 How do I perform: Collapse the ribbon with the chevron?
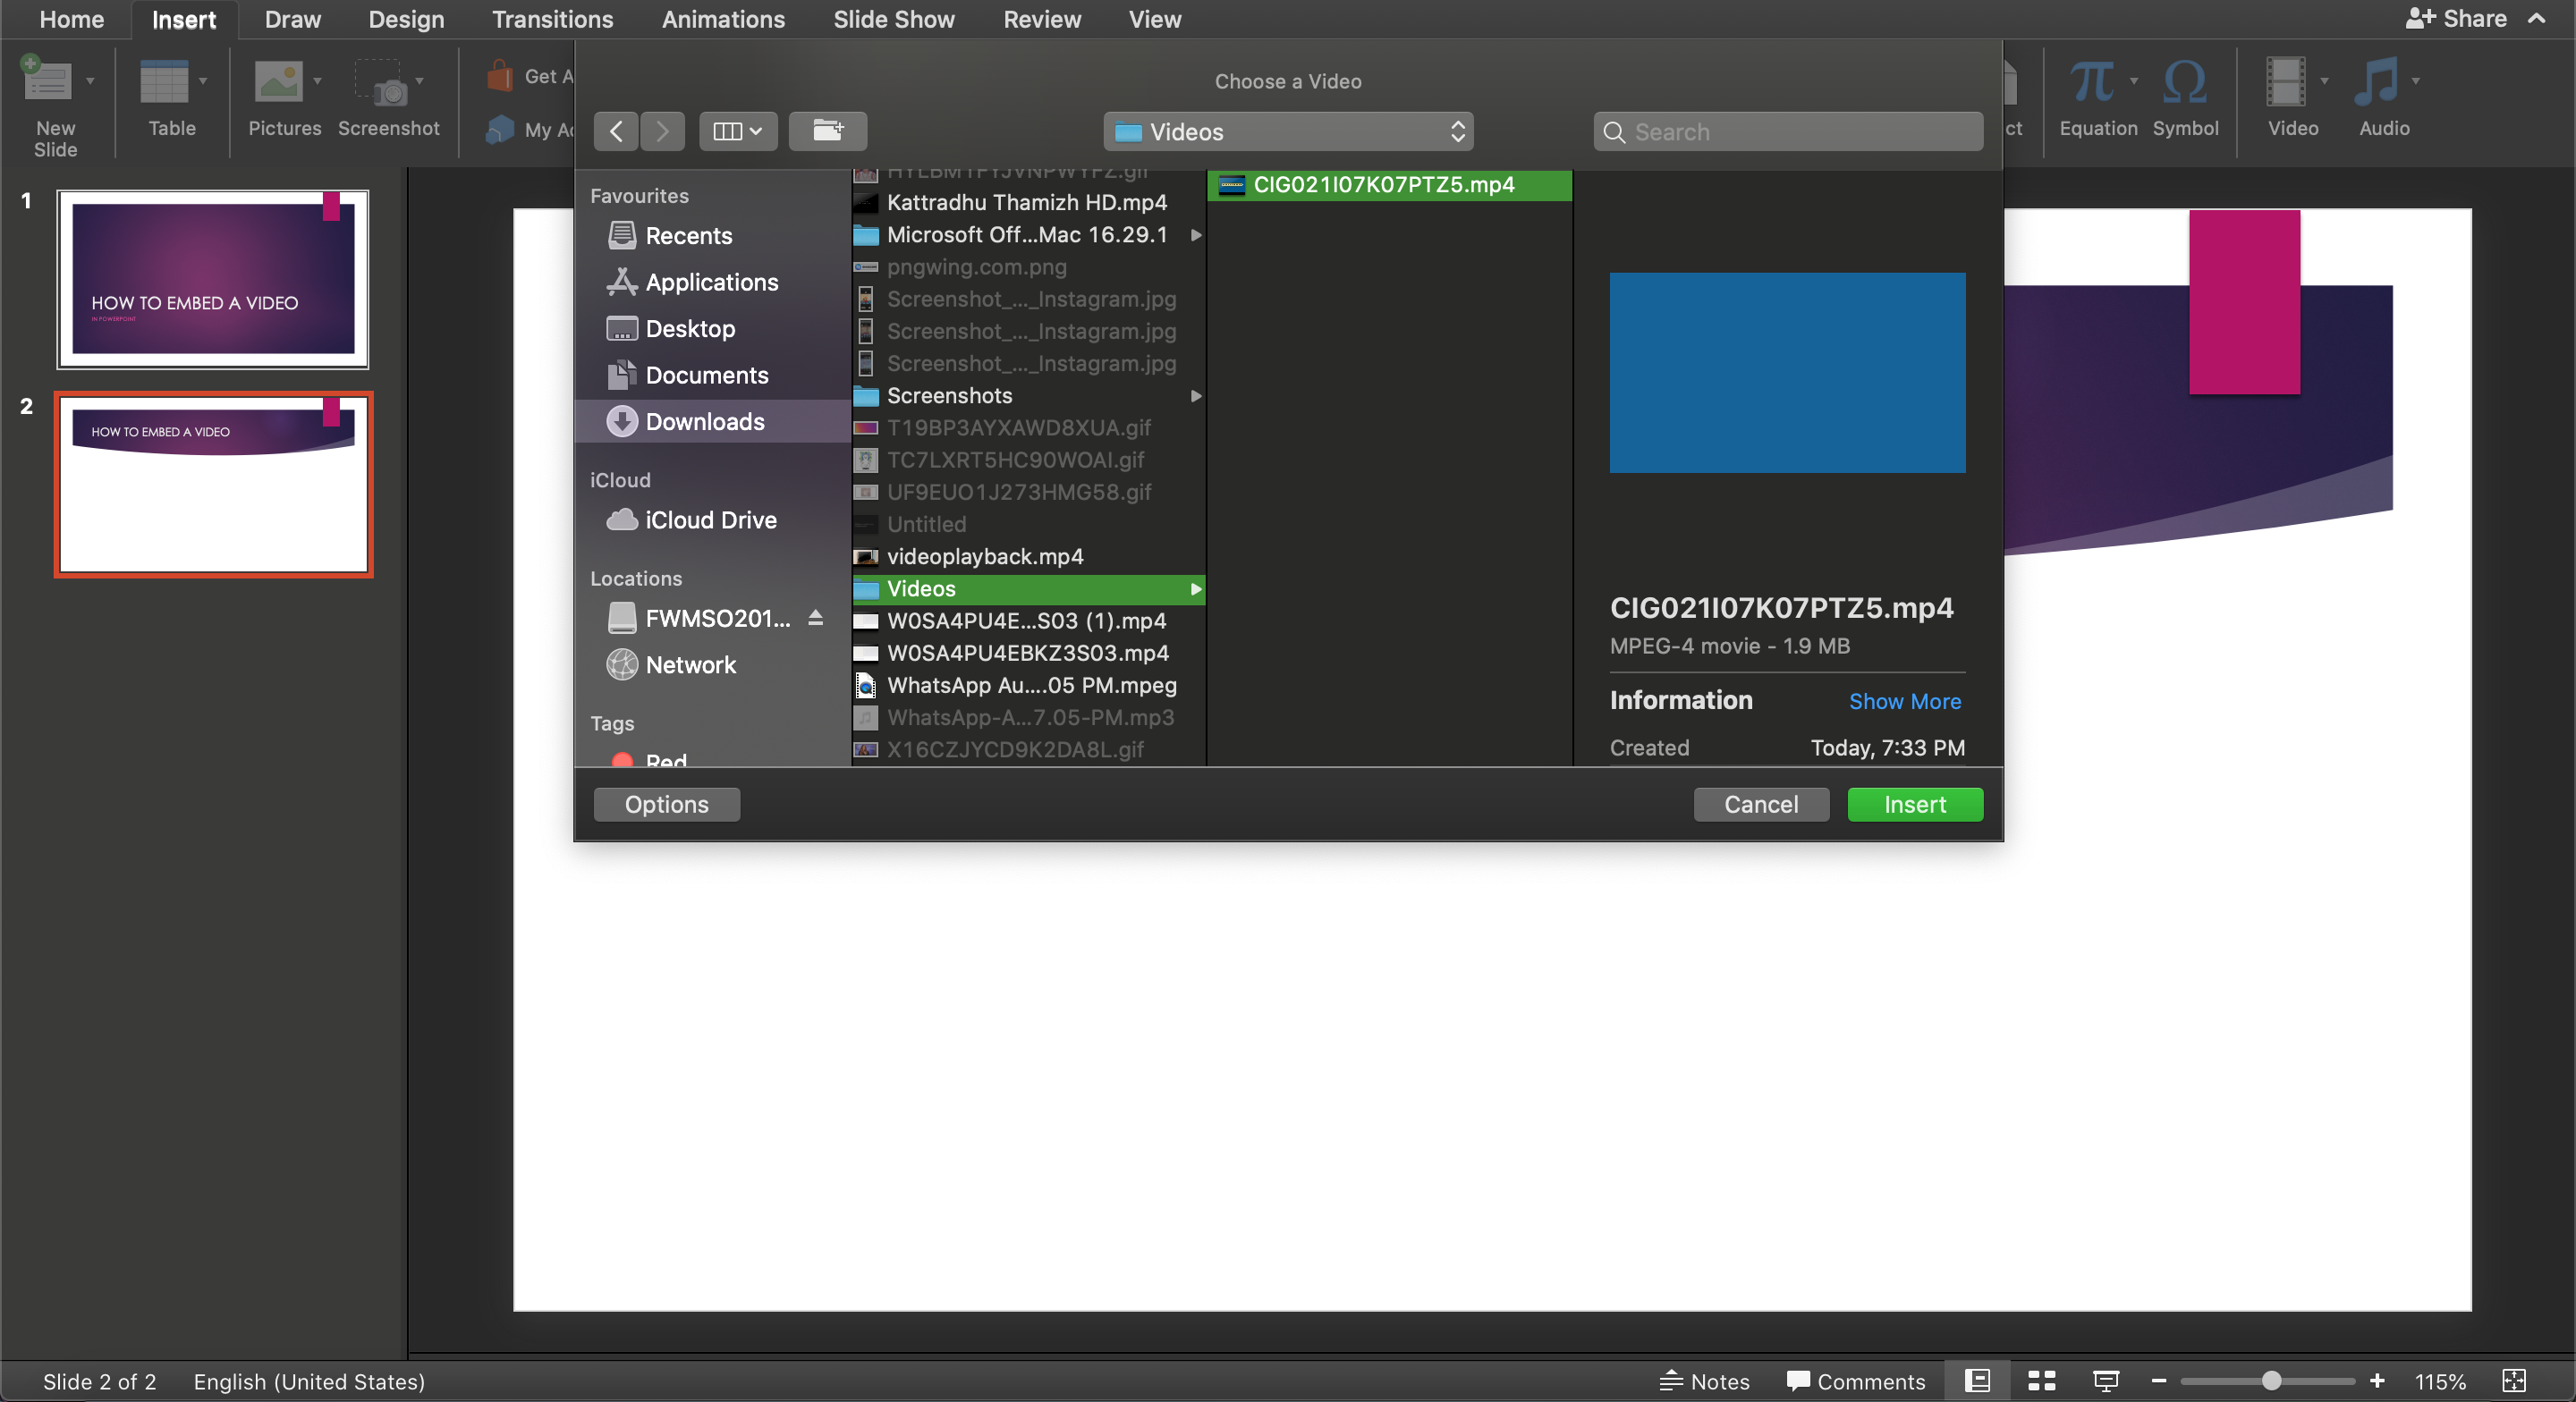pos(2537,19)
